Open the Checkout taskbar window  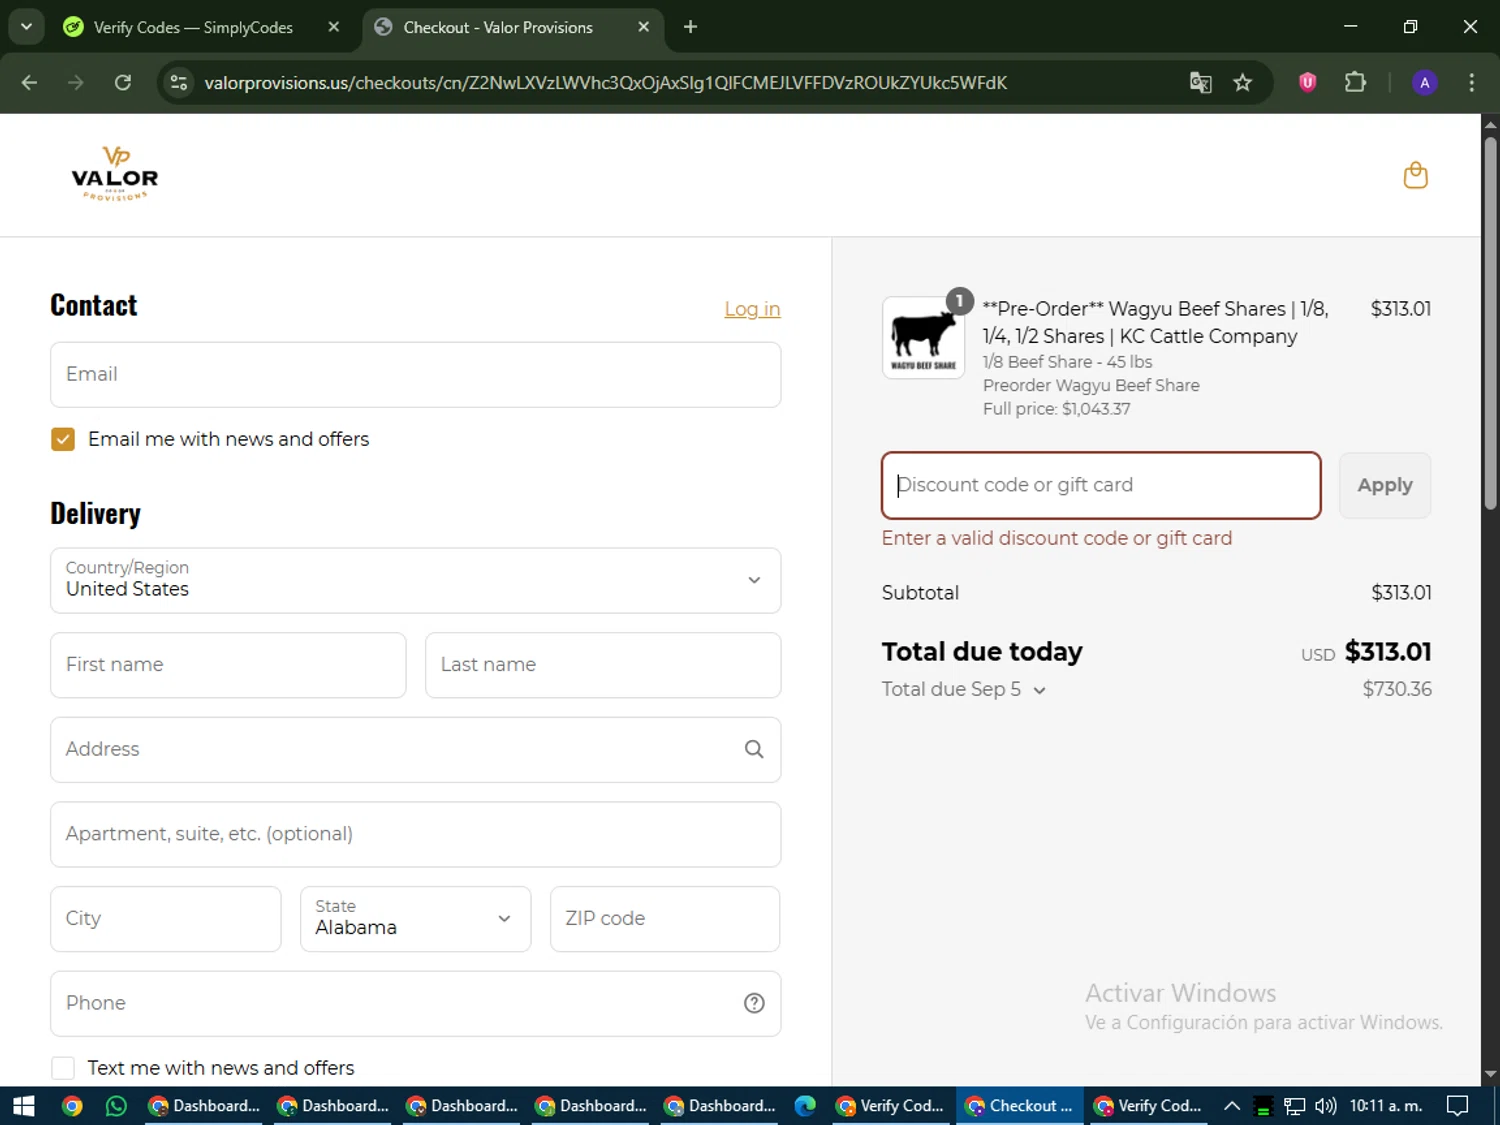1020,1105
